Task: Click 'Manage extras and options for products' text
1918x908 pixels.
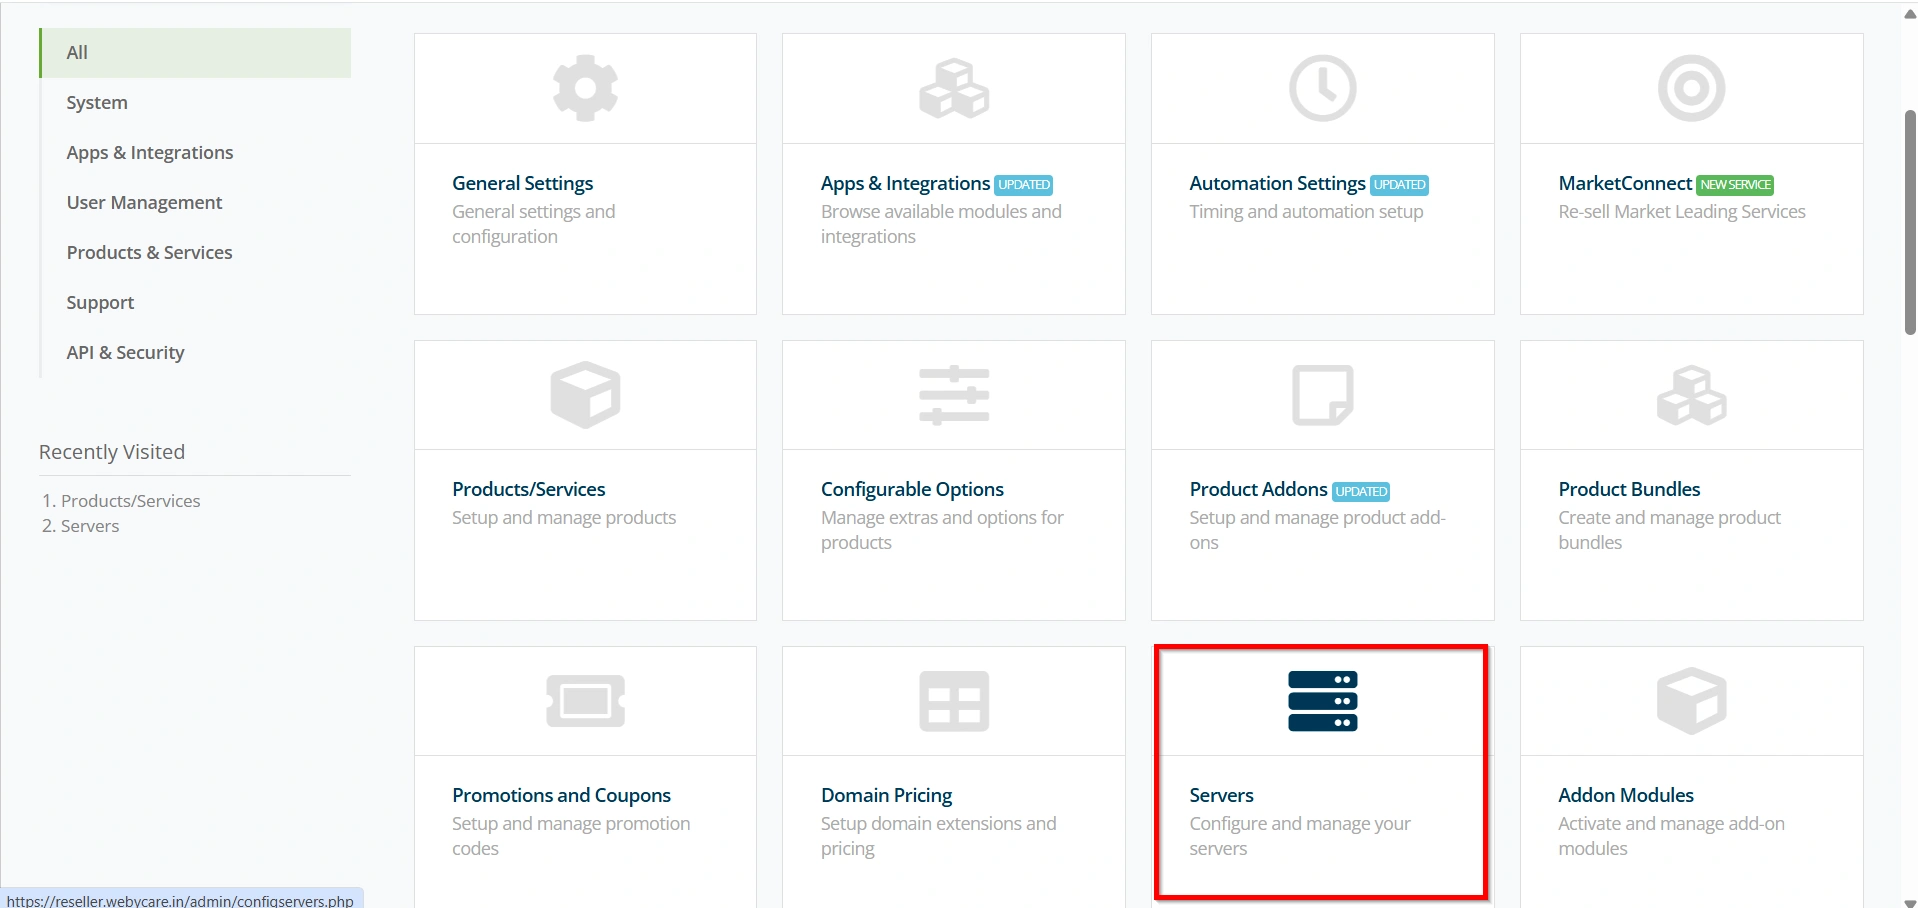Action: click(942, 530)
